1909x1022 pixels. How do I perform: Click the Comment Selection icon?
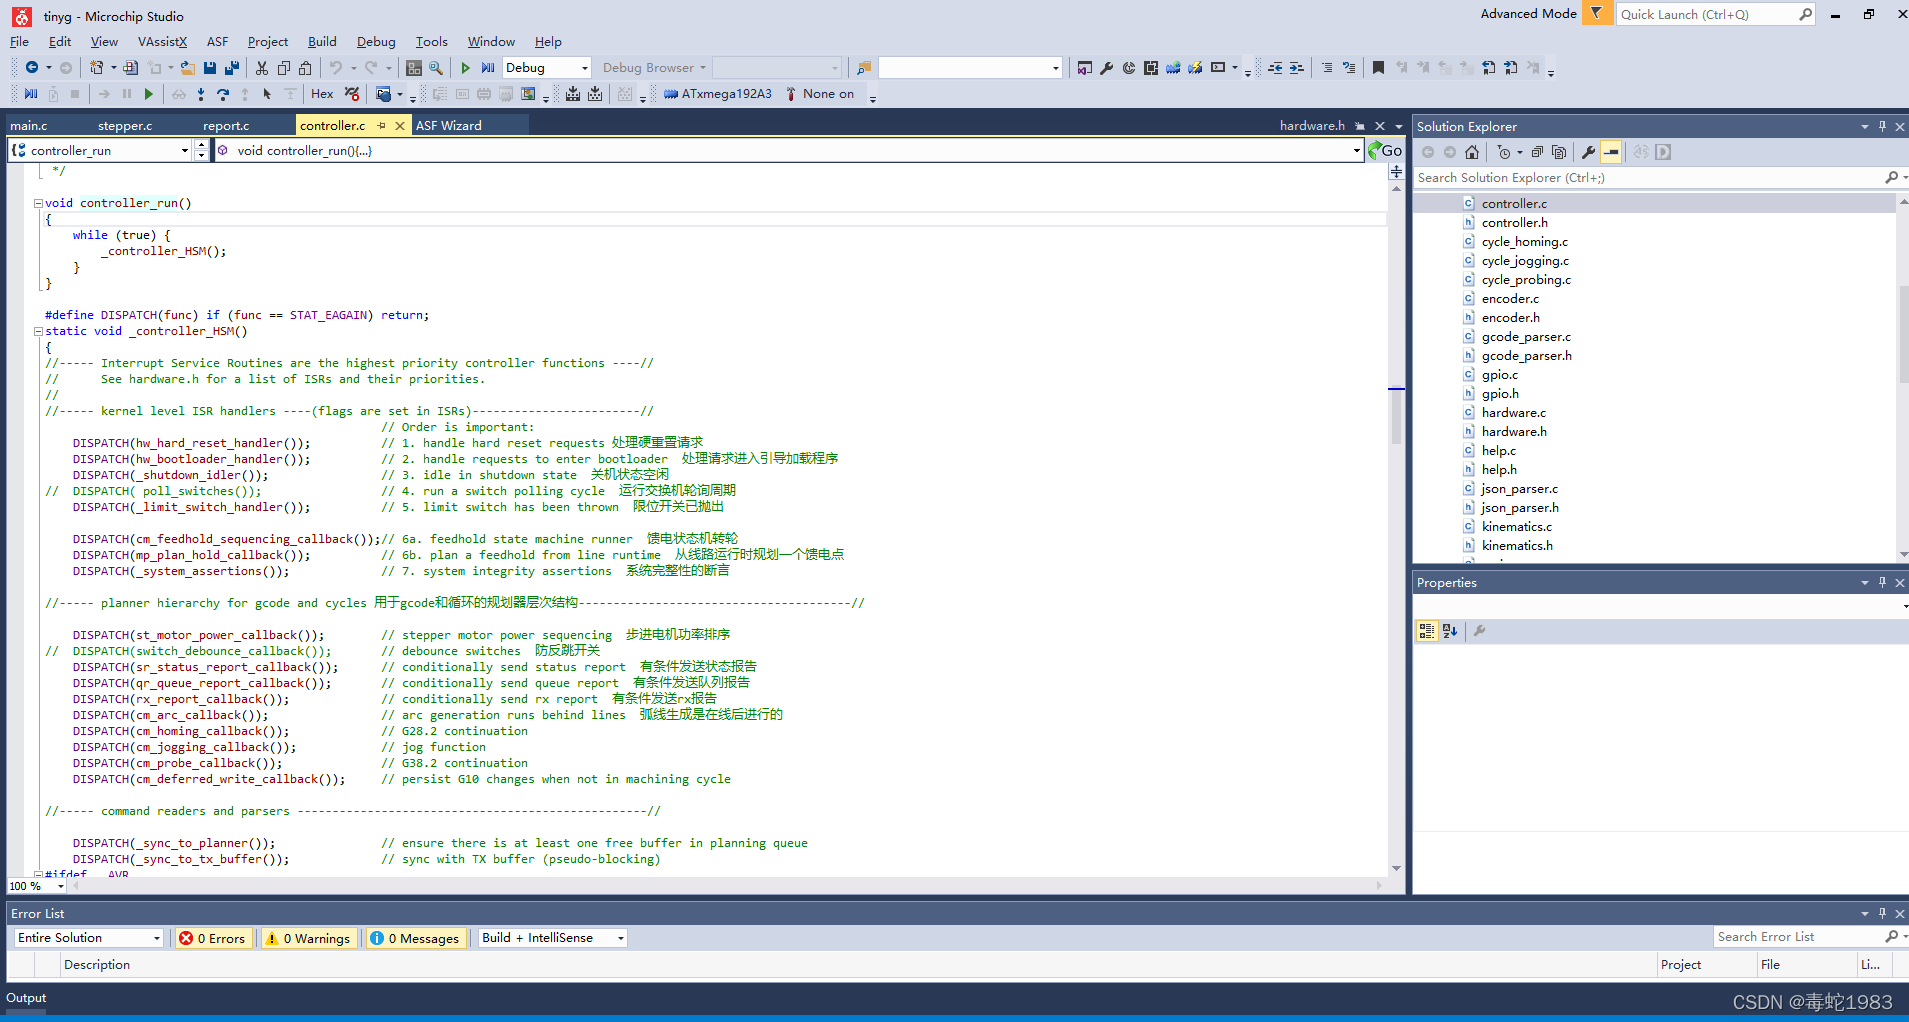(x=1327, y=68)
